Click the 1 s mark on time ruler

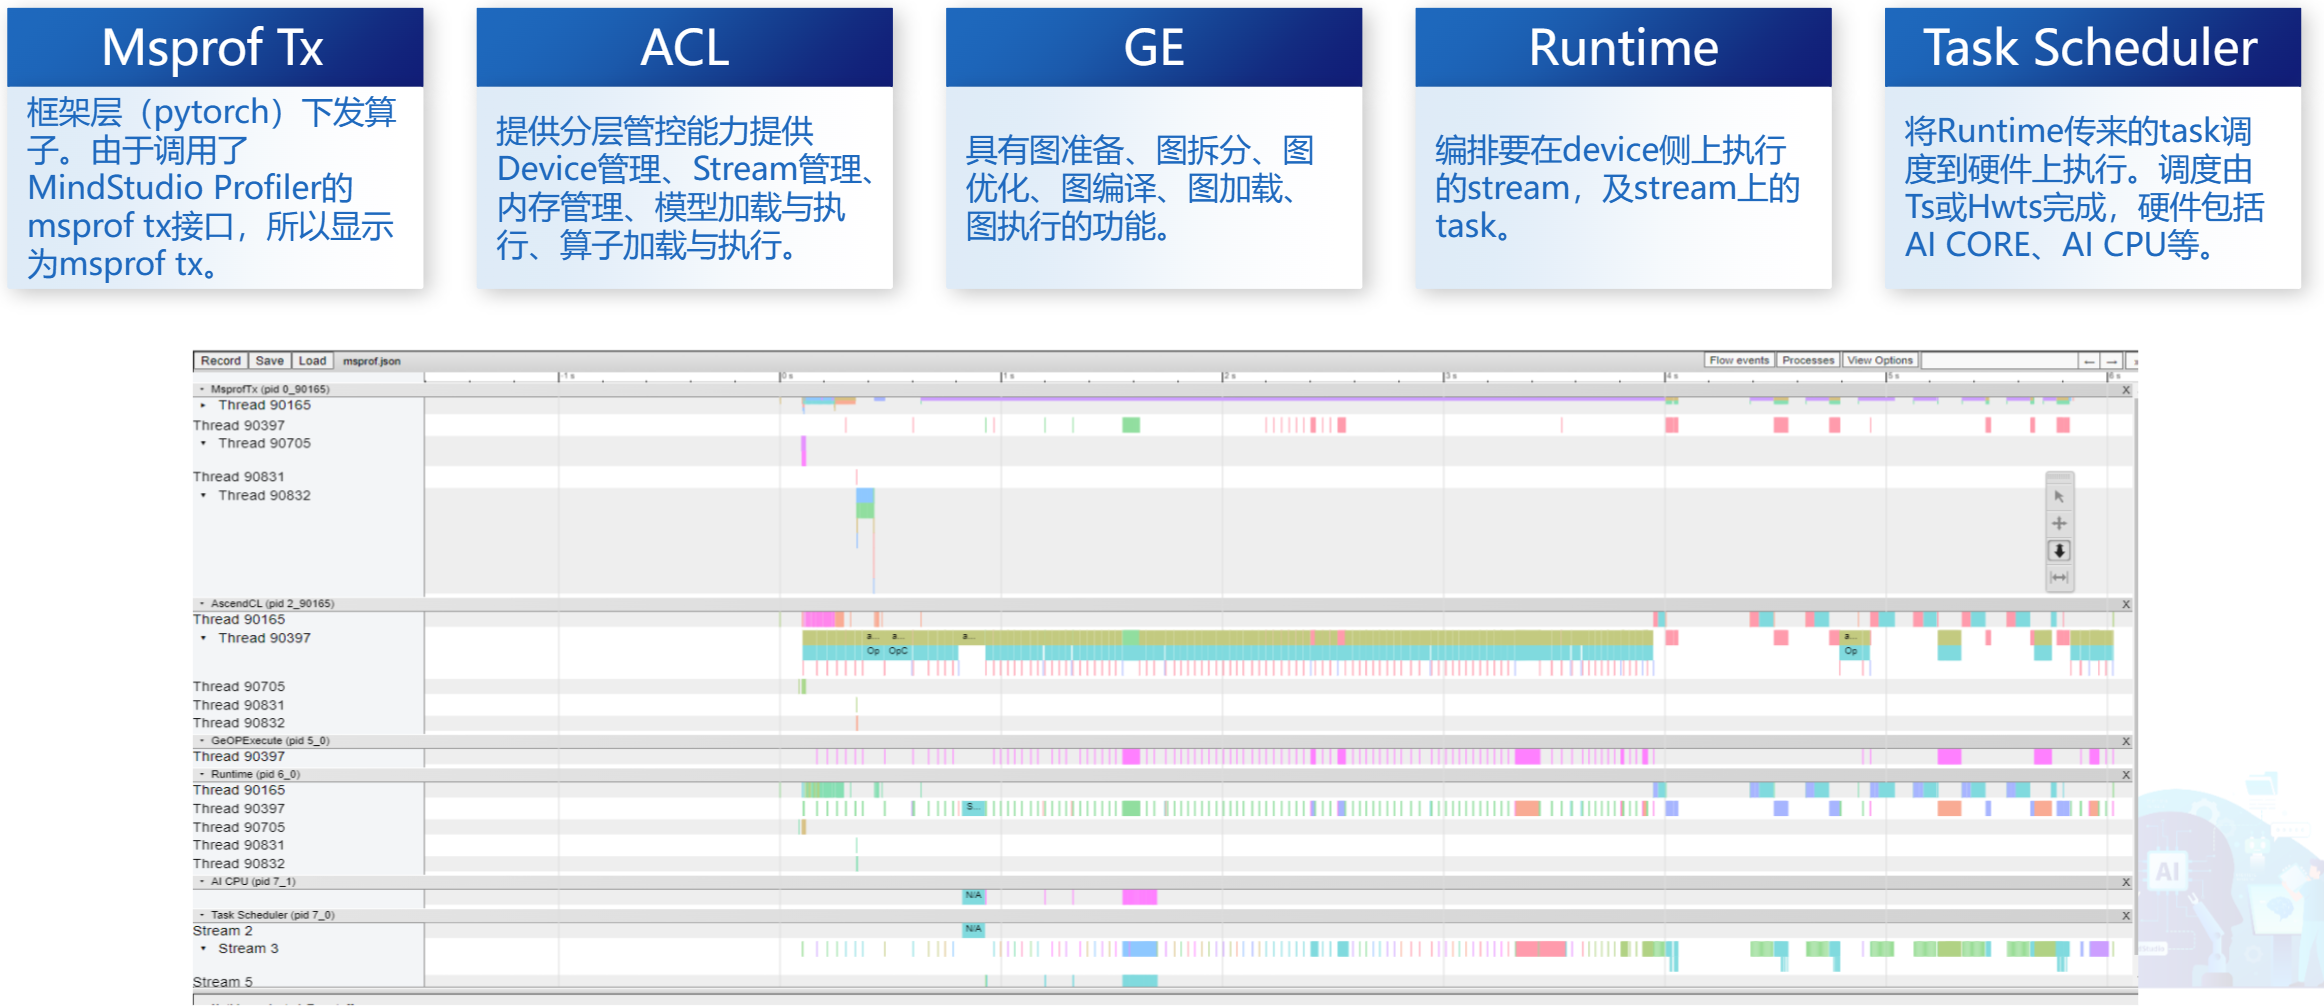coord(1008,377)
